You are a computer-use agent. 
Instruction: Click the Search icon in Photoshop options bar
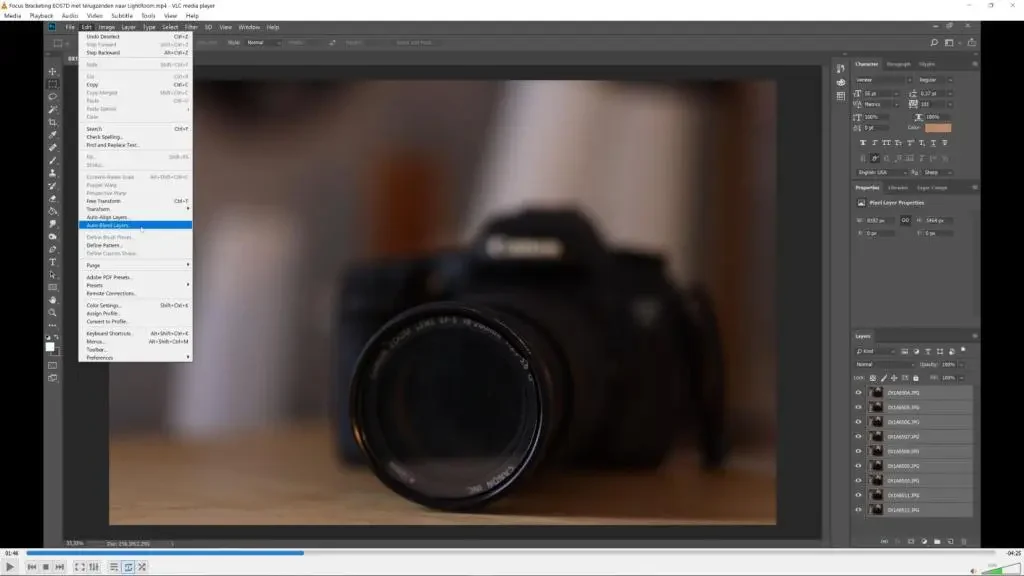tap(934, 42)
